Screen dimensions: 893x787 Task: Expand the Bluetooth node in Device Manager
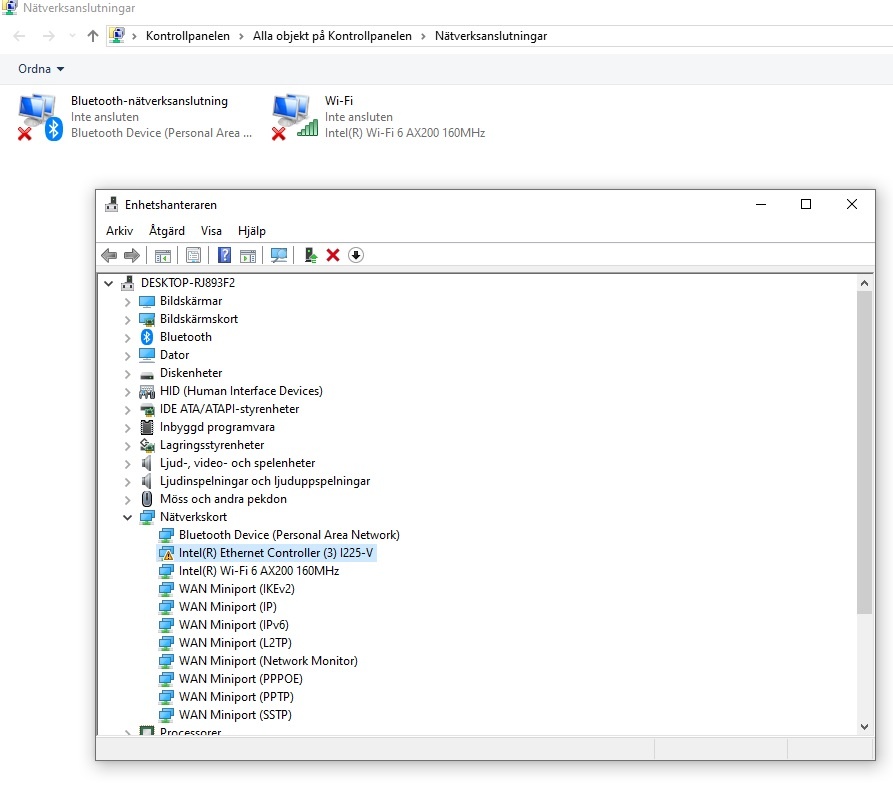click(x=128, y=338)
